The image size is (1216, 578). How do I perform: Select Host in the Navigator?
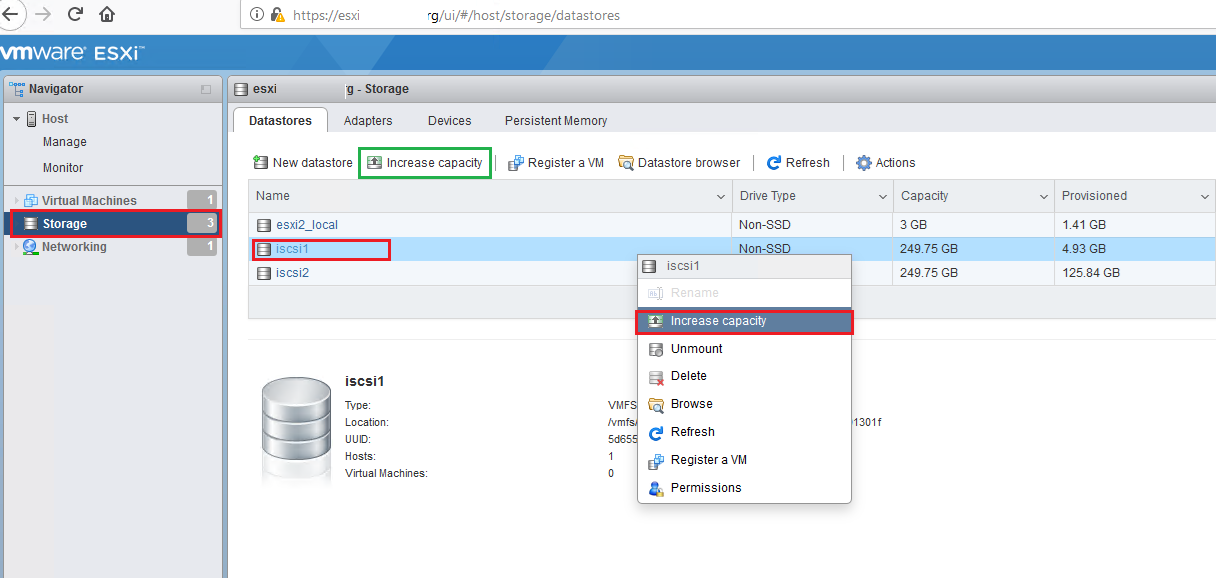(x=55, y=119)
